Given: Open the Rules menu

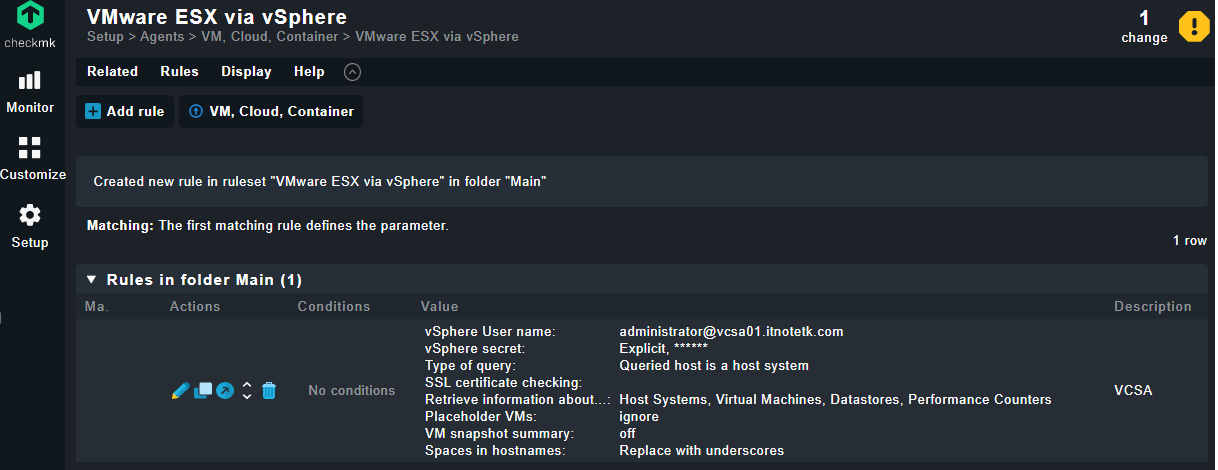Looking at the screenshot, I should point(179,72).
